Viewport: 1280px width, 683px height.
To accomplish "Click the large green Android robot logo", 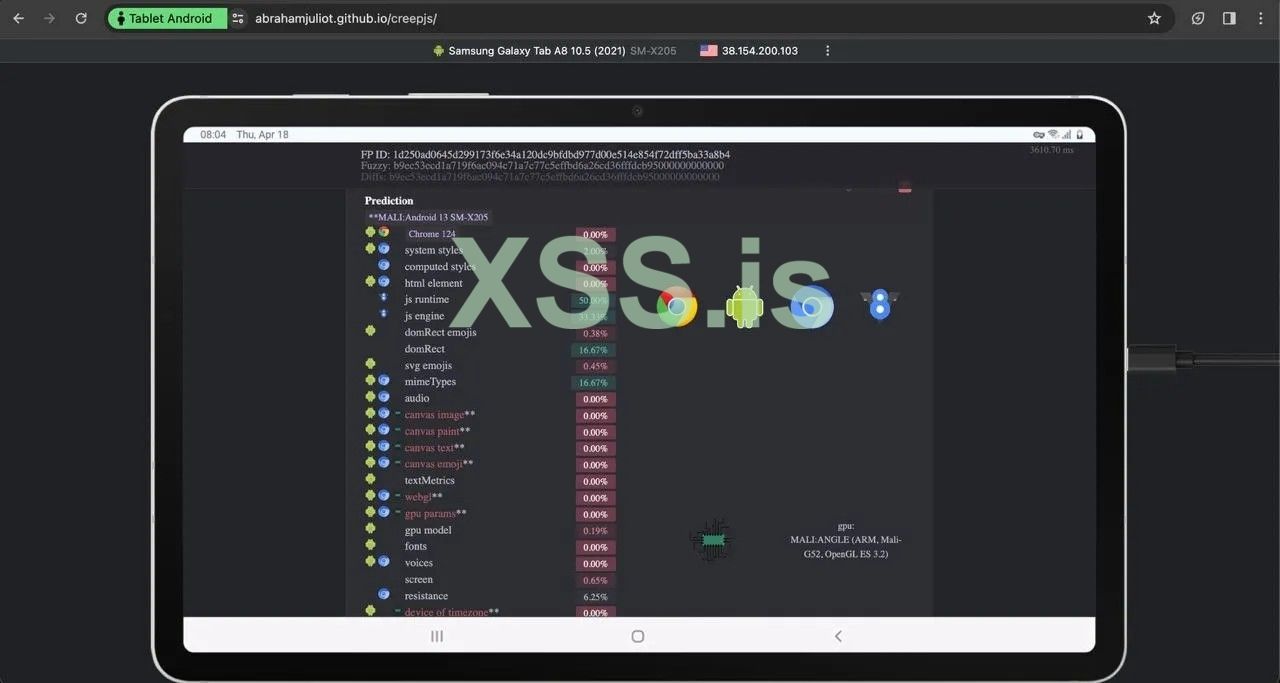I will pyautogui.click(x=744, y=306).
